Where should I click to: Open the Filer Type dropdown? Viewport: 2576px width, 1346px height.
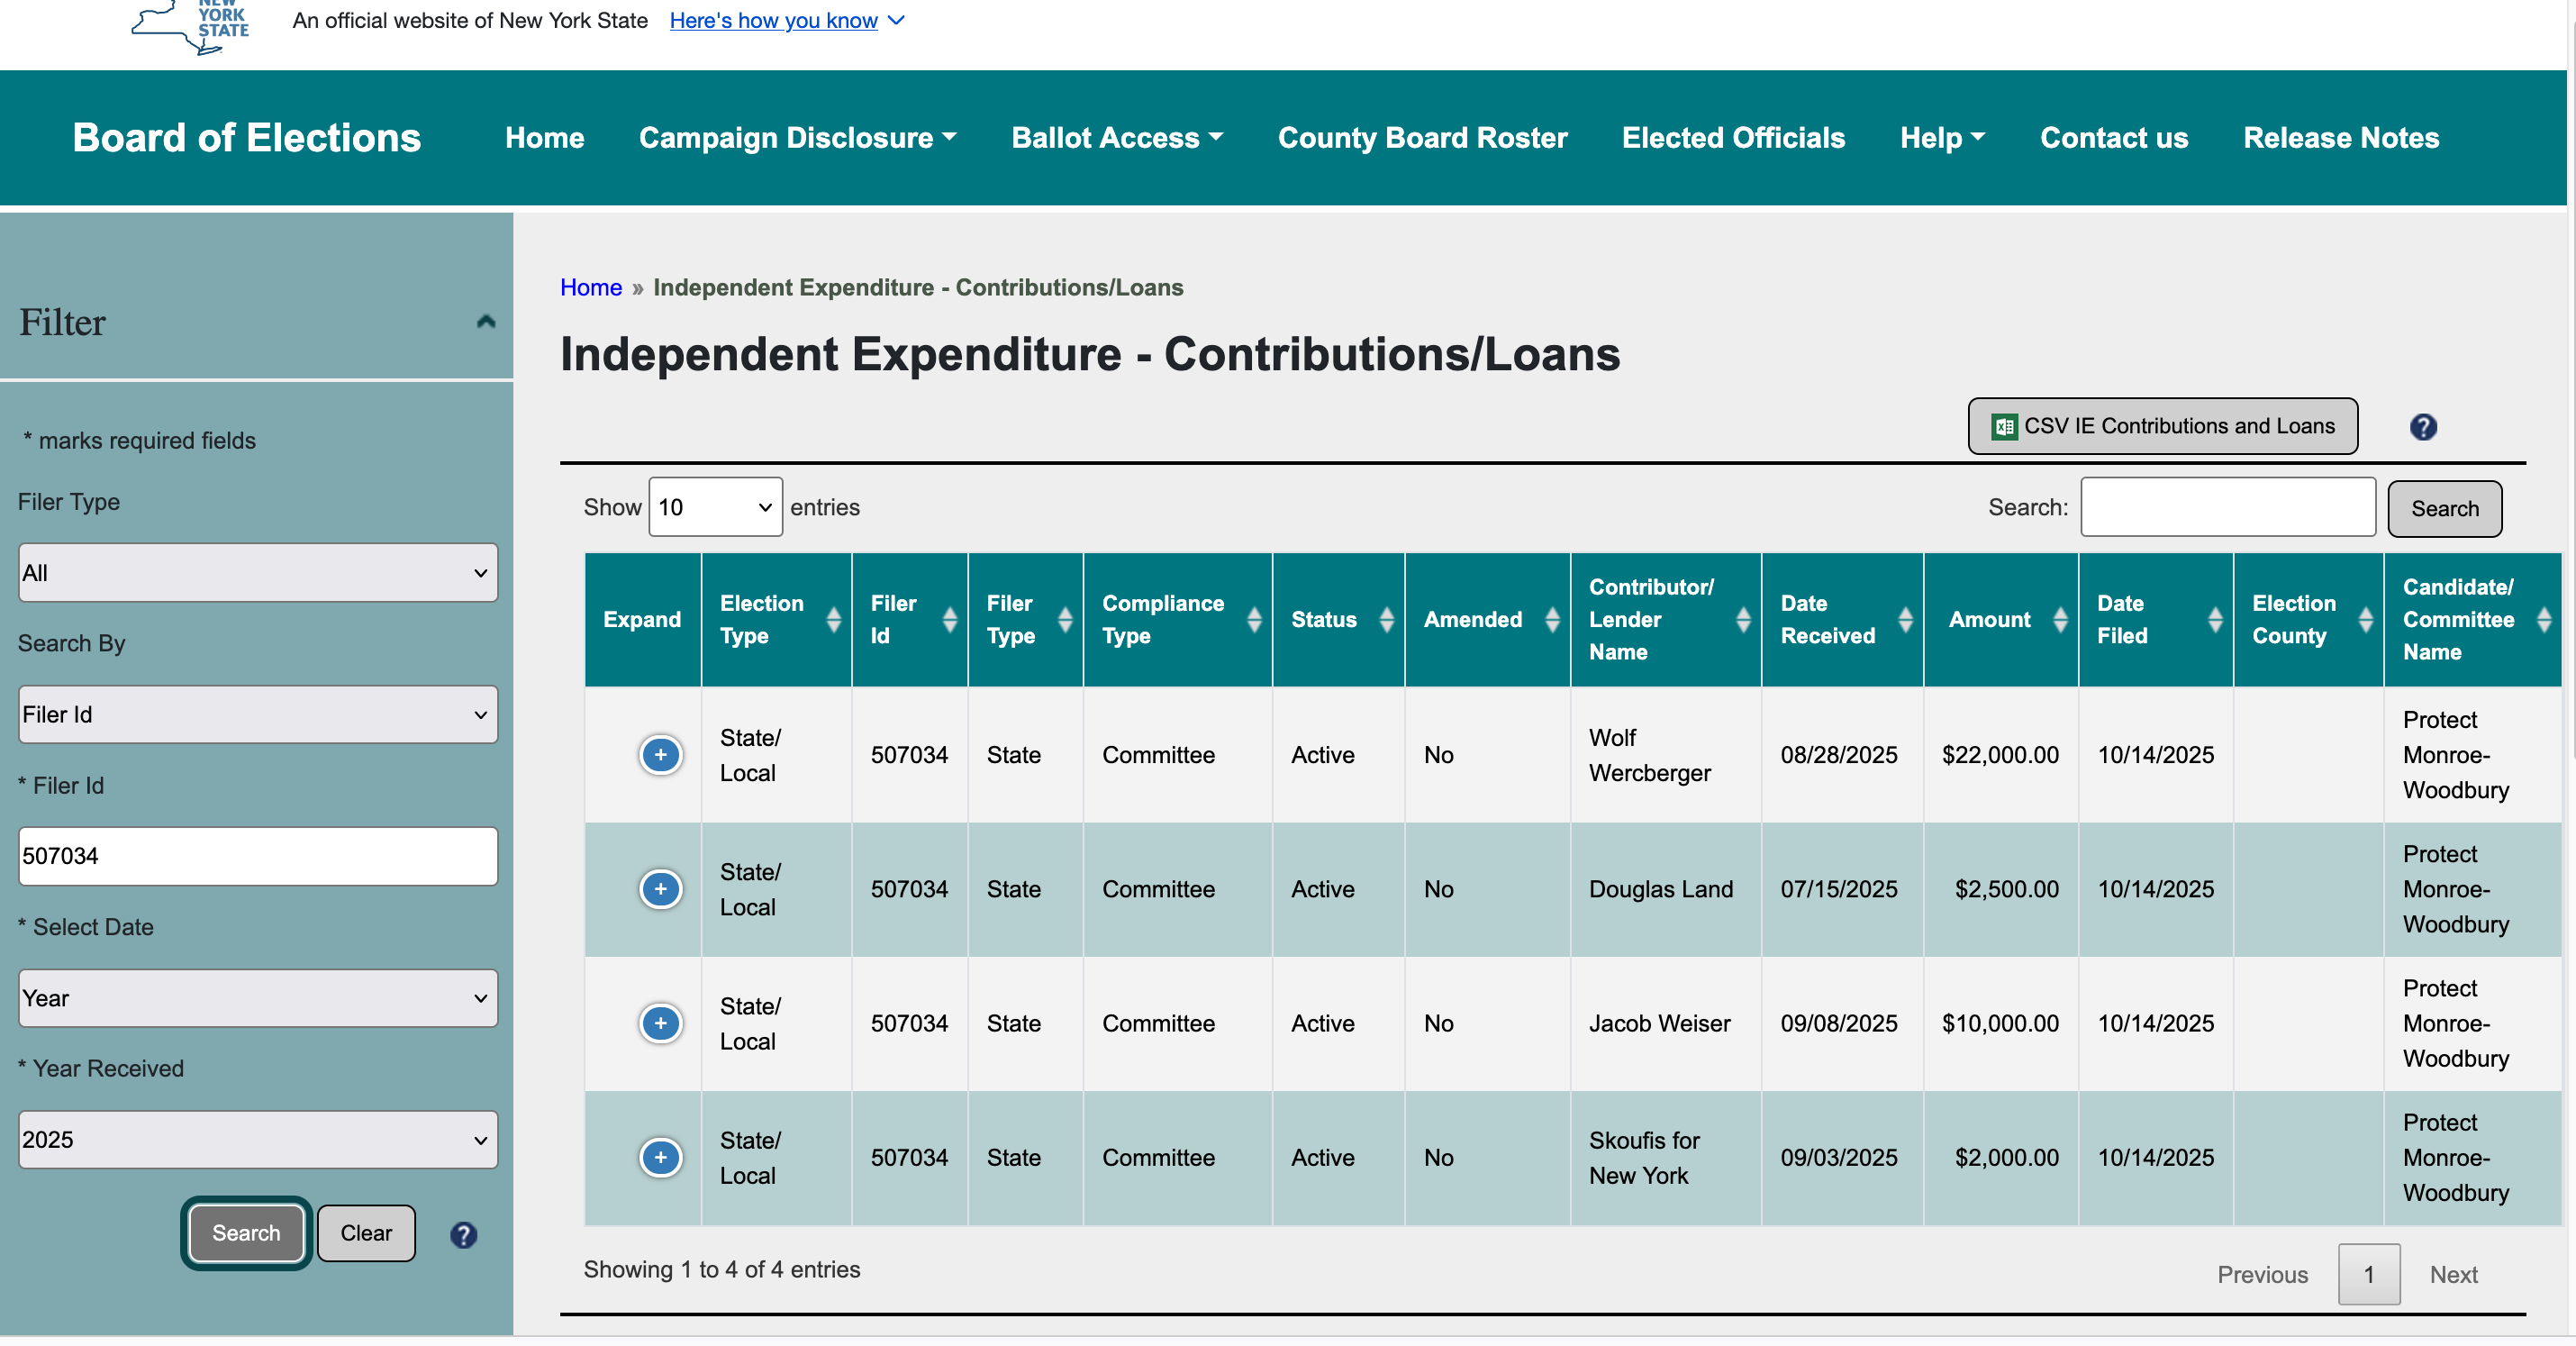[258, 573]
